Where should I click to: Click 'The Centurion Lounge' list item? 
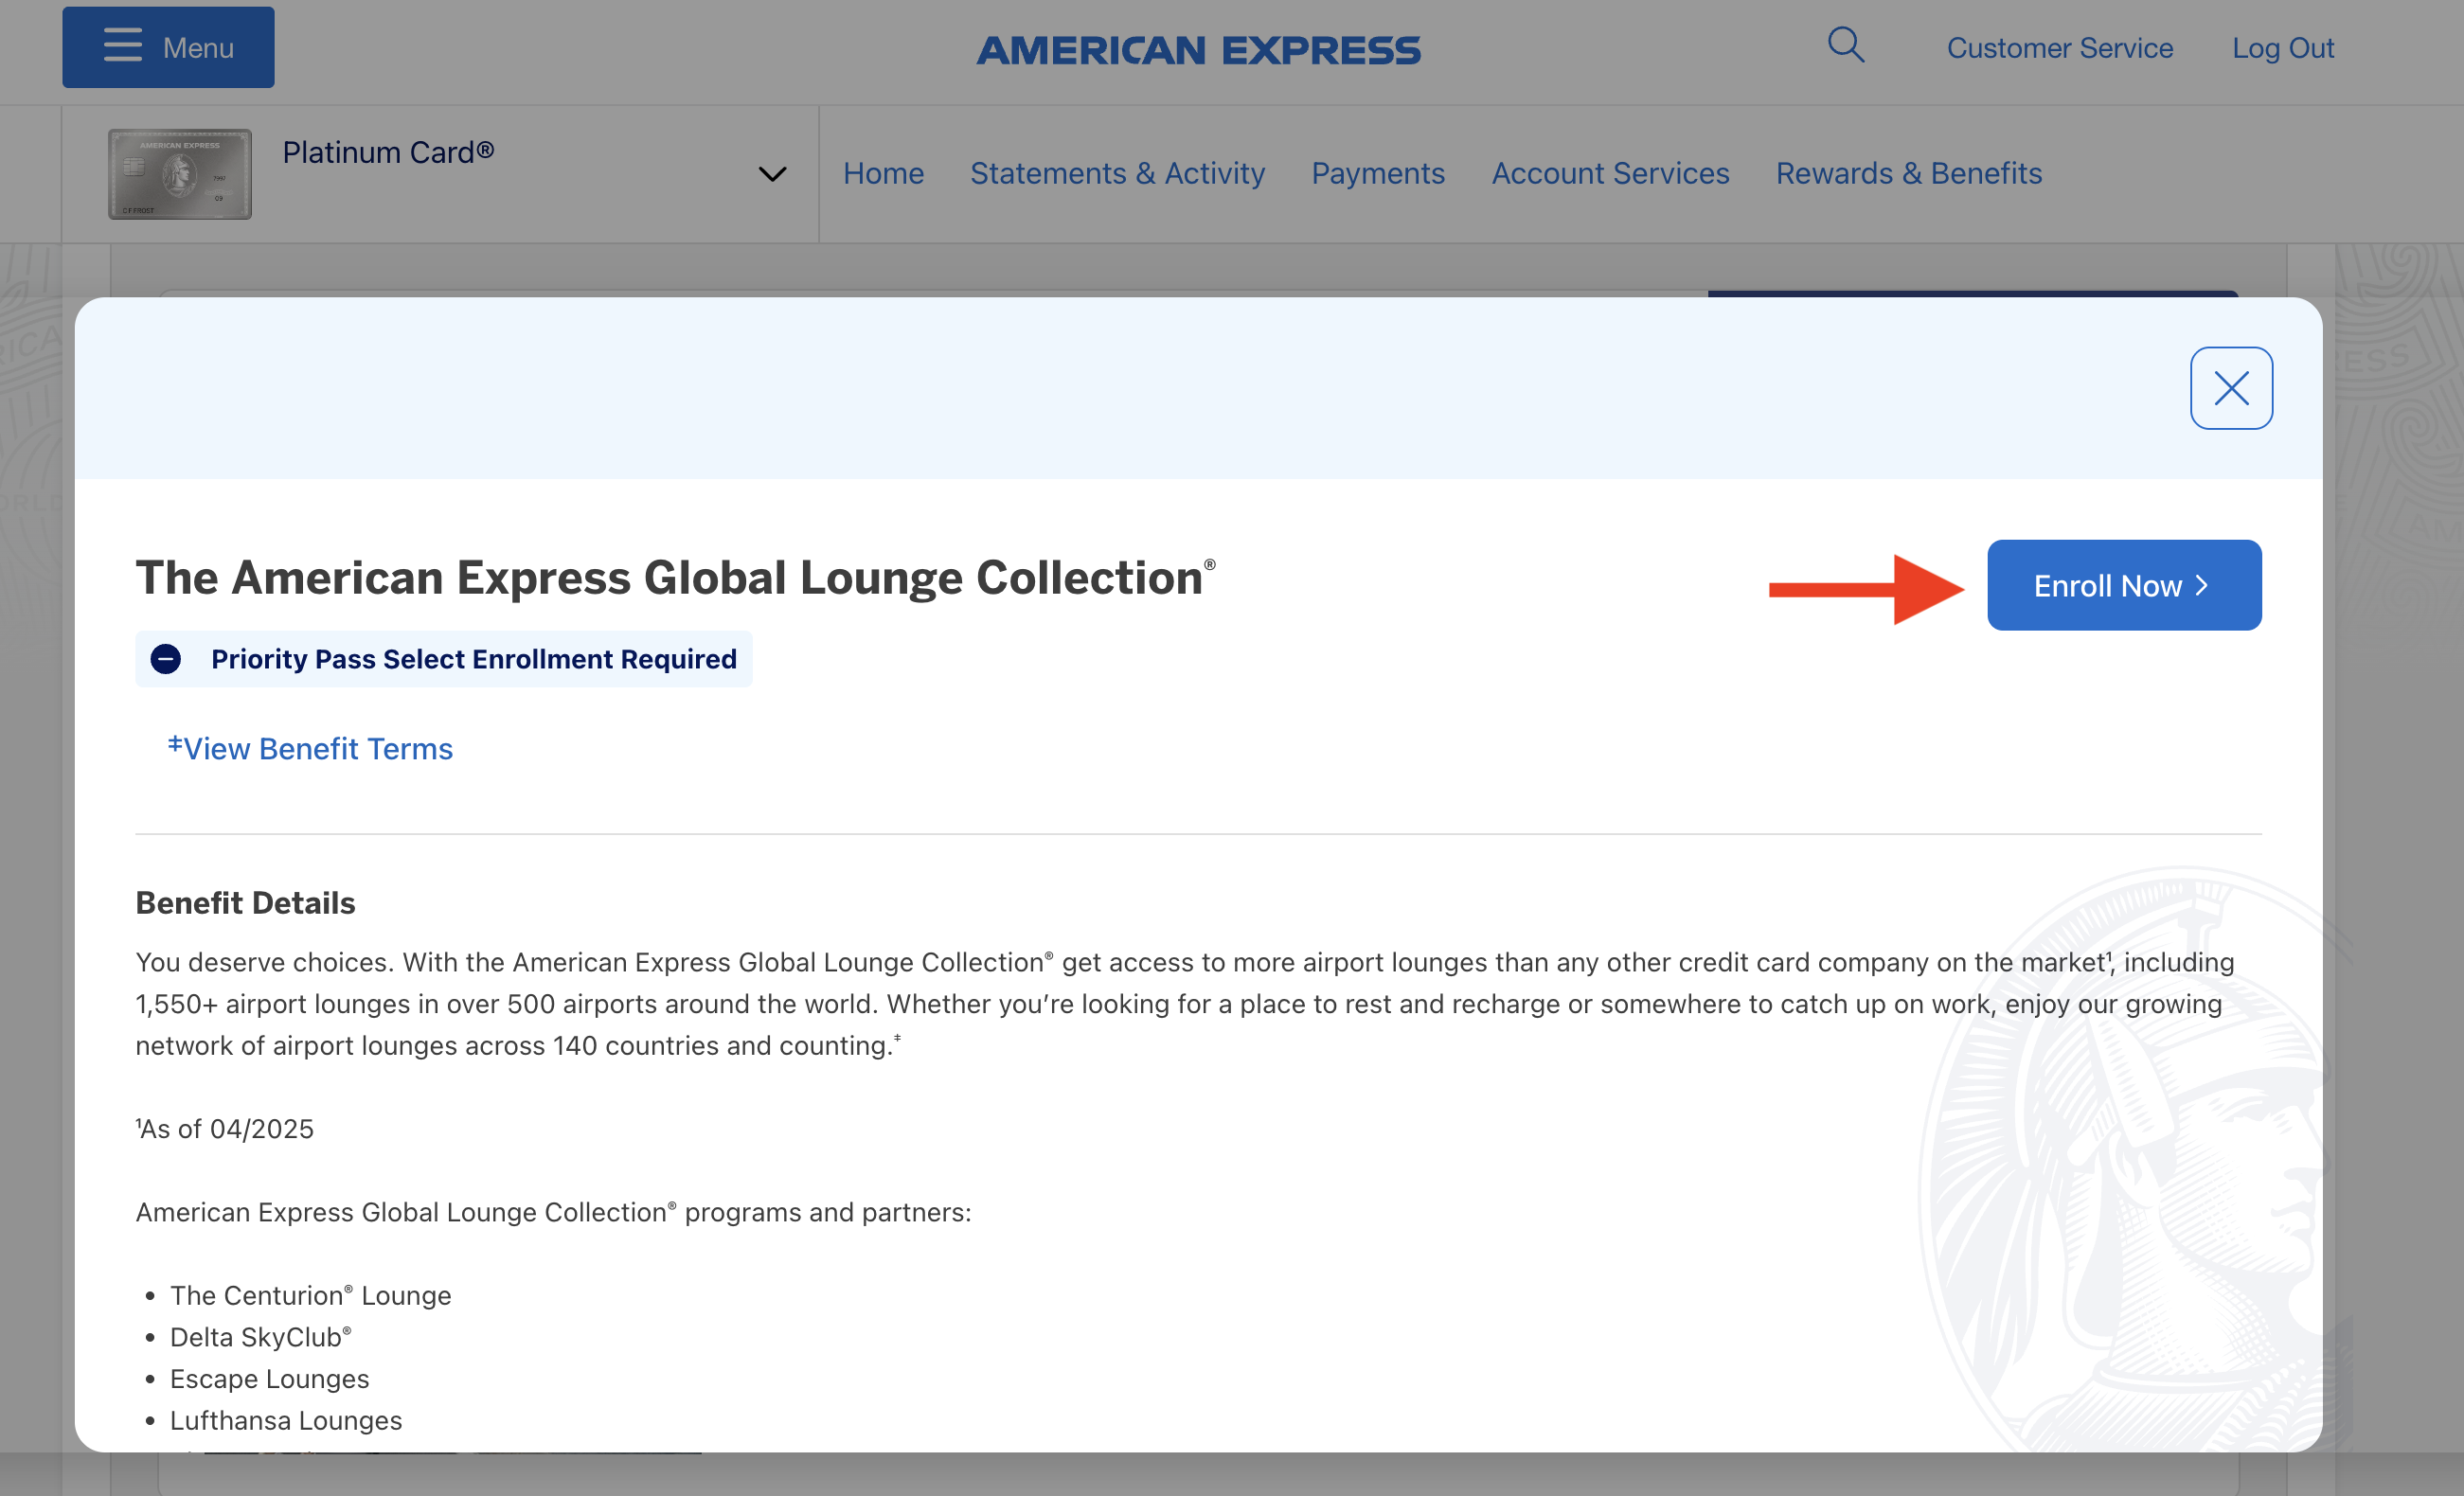(310, 1295)
